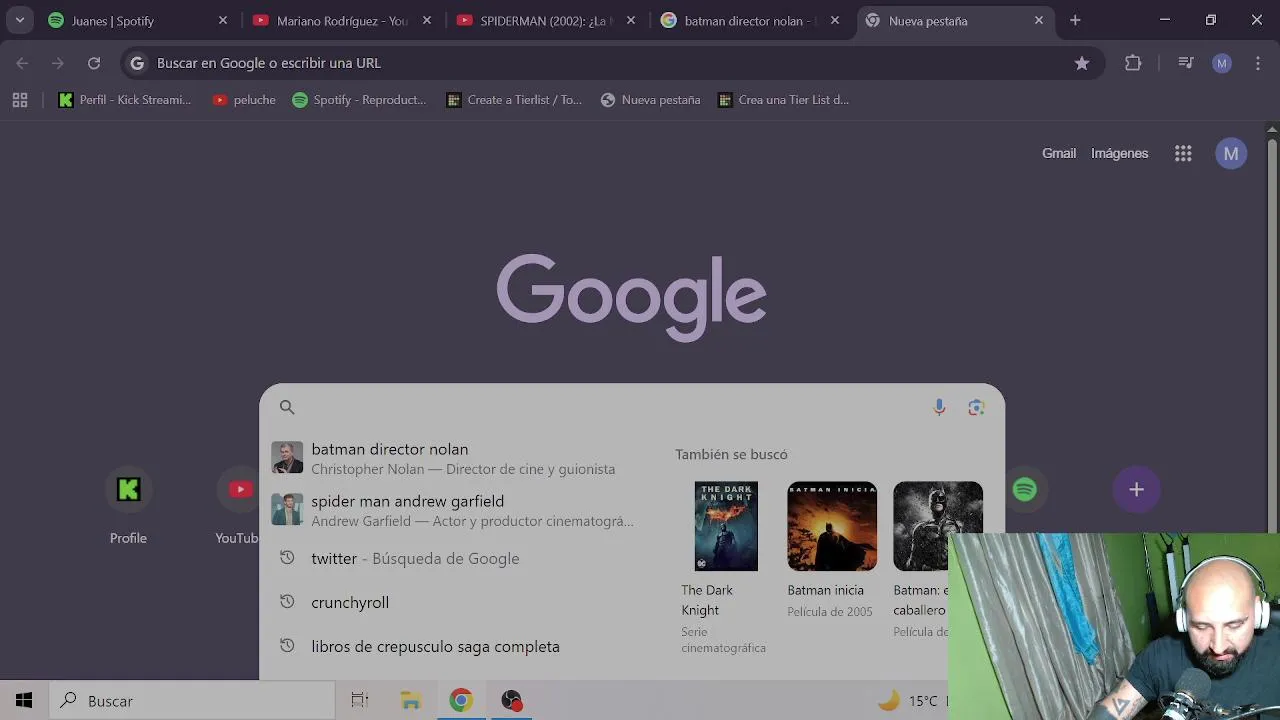This screenshot has height=720, width=1280.
Task: Close the Nueva pestaña tab
Action: (x=1039, y=20)
